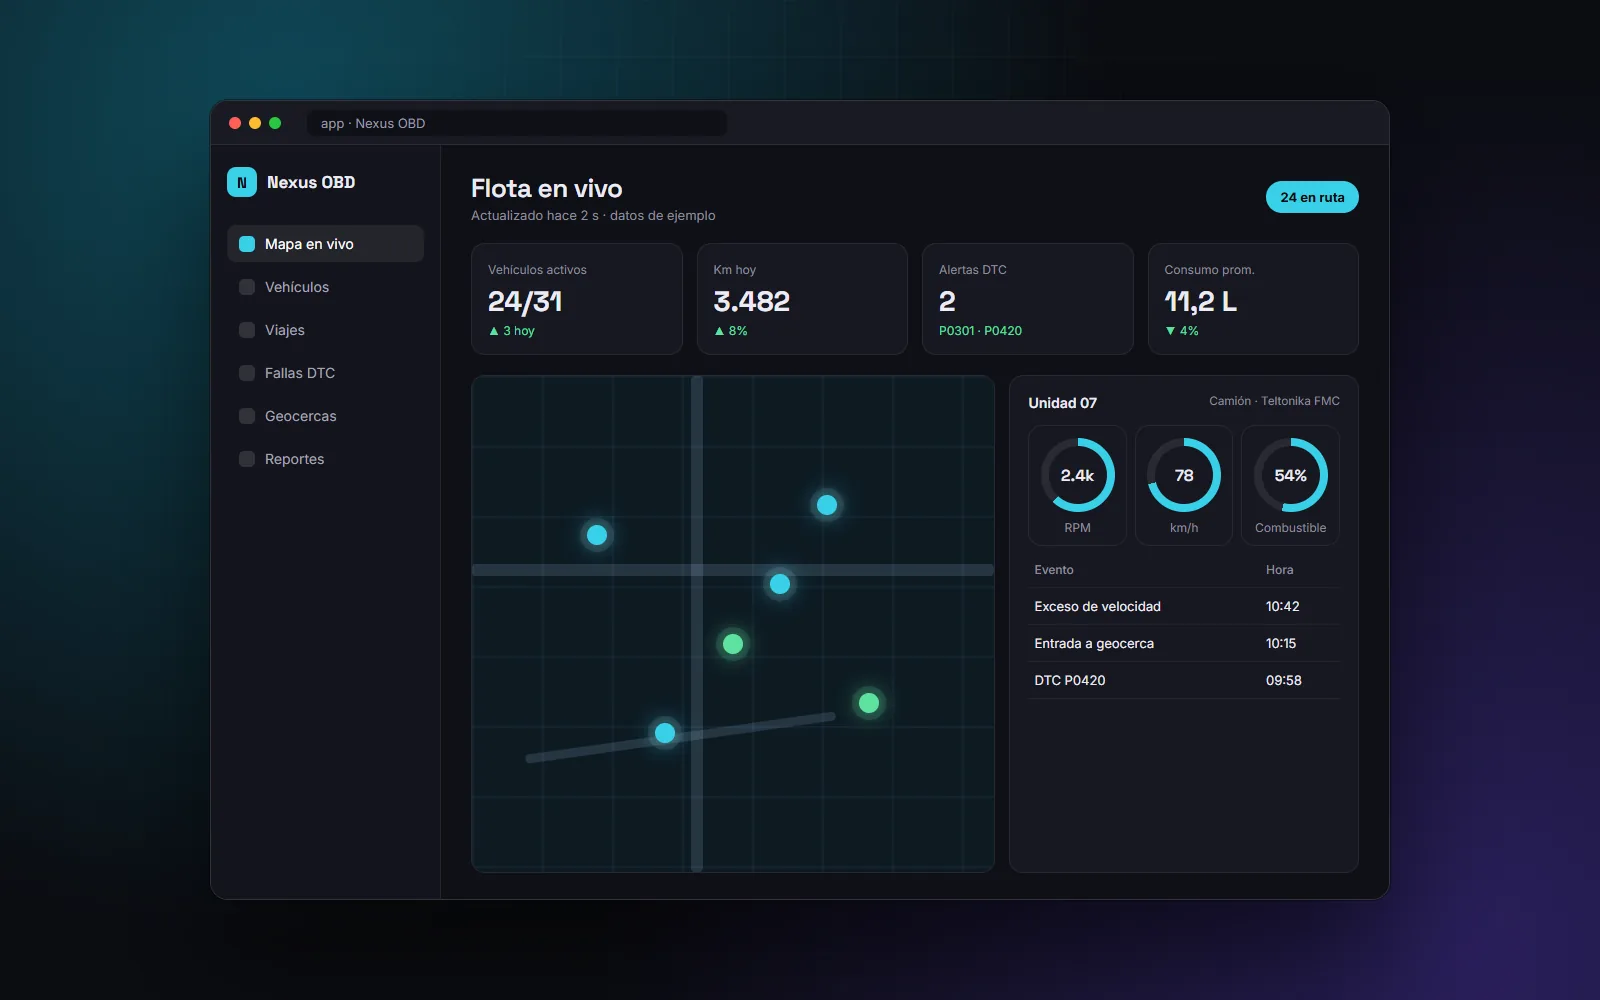Click the Reportes sidebar icon

[x=247, y=459]
